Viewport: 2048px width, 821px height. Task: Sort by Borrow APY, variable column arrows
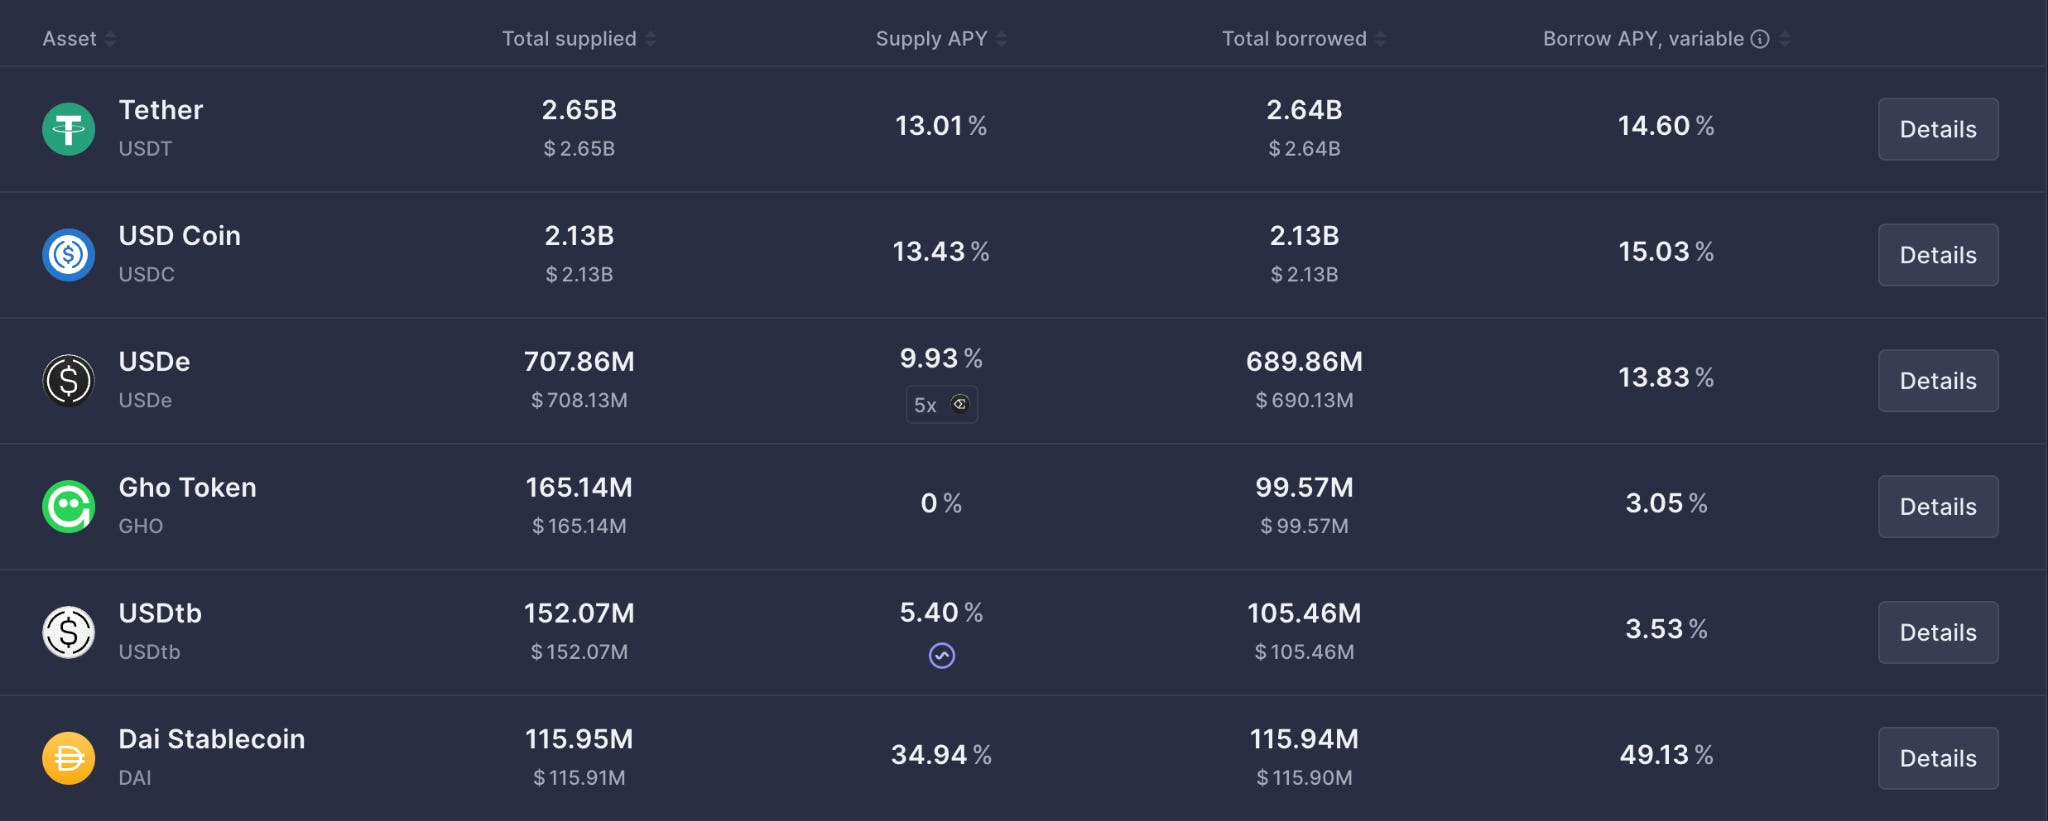[x=1784, y=39]
